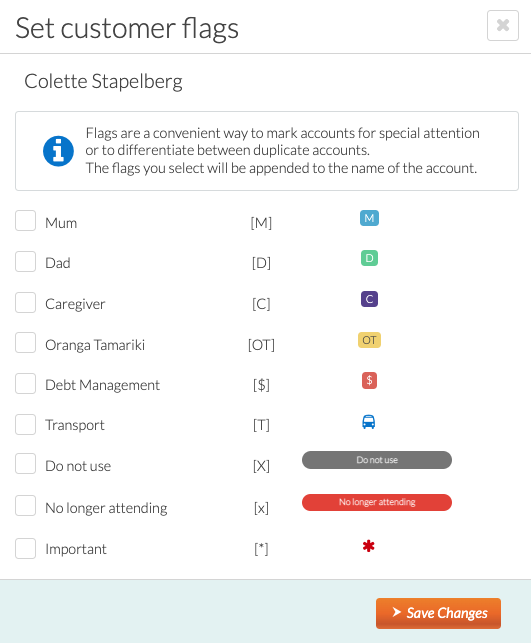The width and height of the screenshot is (531, 643).
Task: Click the red dollar Debt Management badge
Action: (x=369, y=381)
